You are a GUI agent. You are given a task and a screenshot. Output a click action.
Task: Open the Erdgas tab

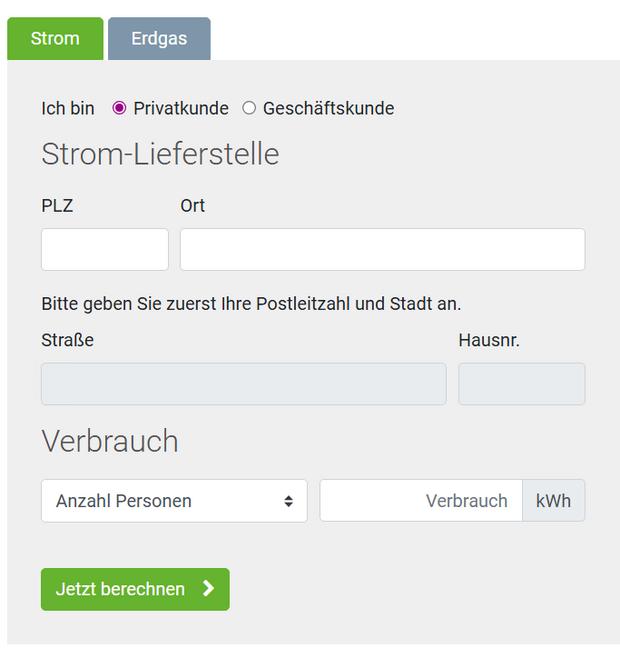[159, 39]
